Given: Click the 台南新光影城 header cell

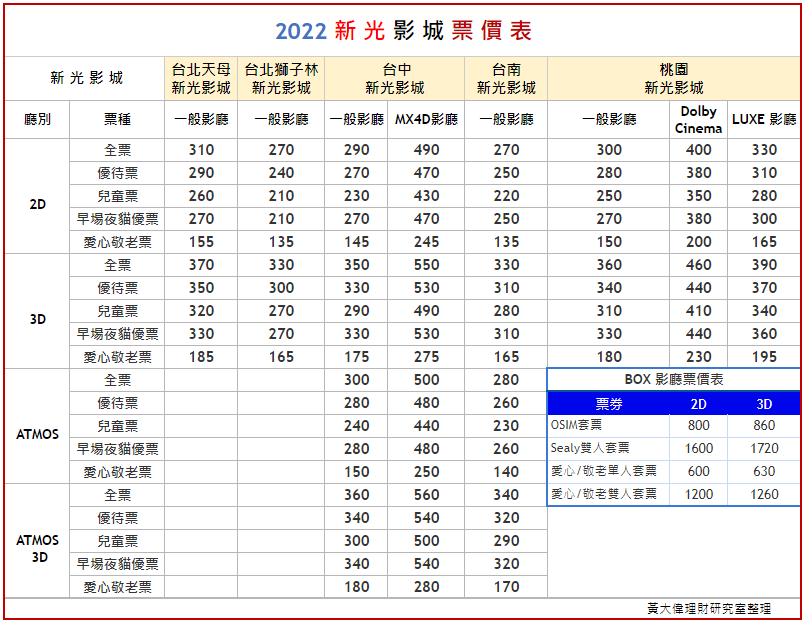Looking at the screenshot, I should (506, 78).
